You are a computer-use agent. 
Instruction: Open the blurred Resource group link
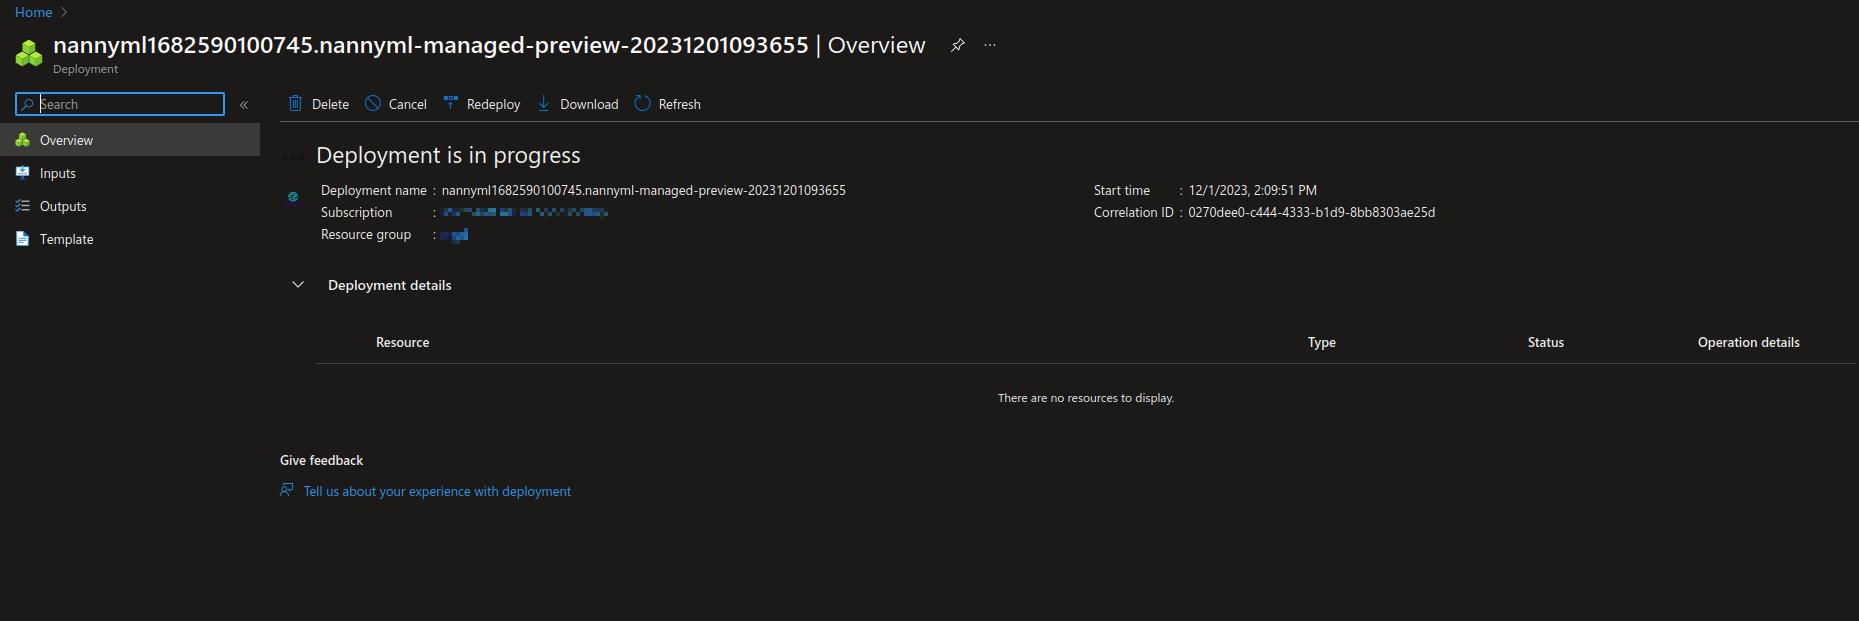pos(455,234)
